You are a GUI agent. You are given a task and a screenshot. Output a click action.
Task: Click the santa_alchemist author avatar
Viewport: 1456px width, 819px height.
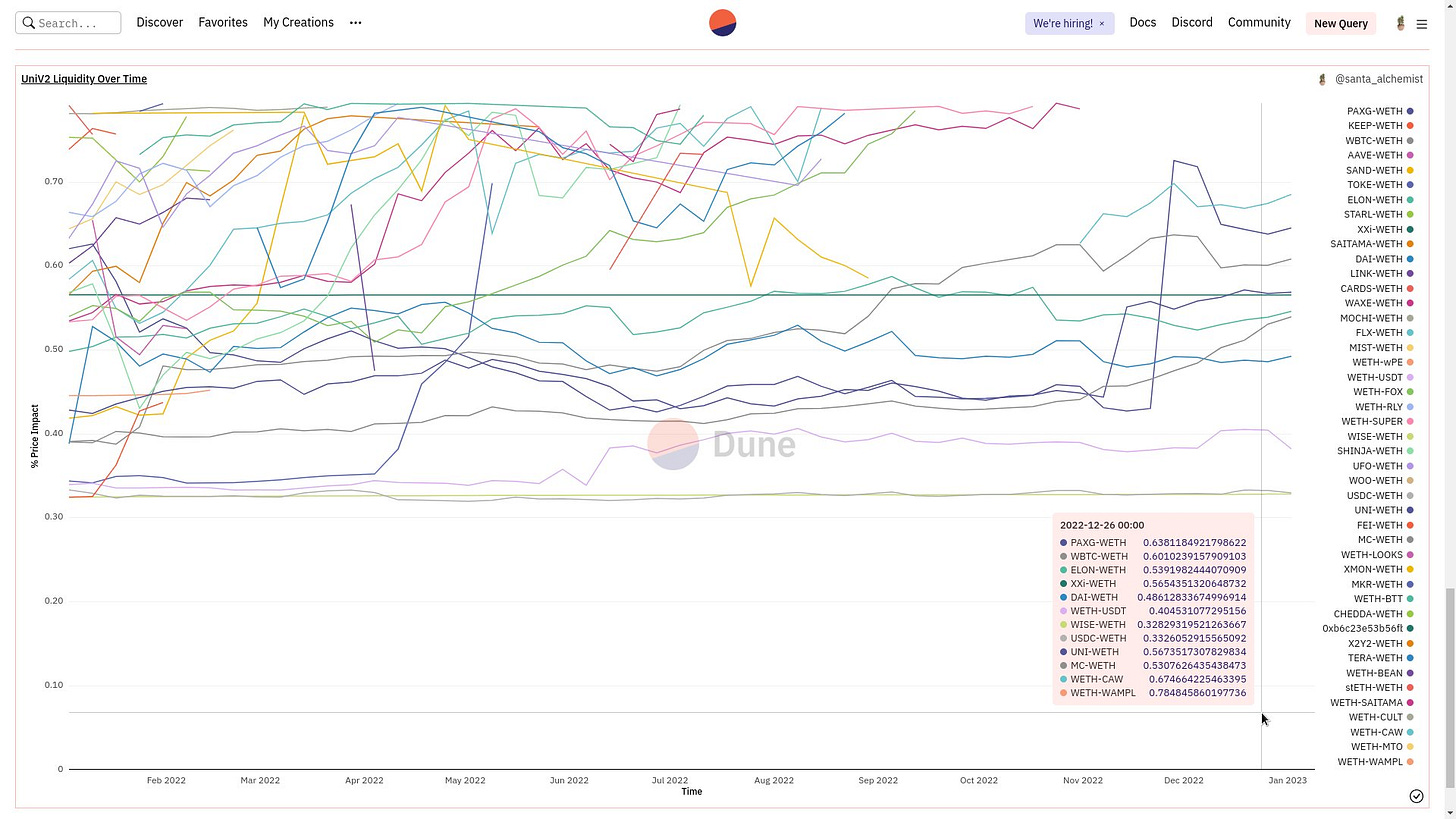1323,79
